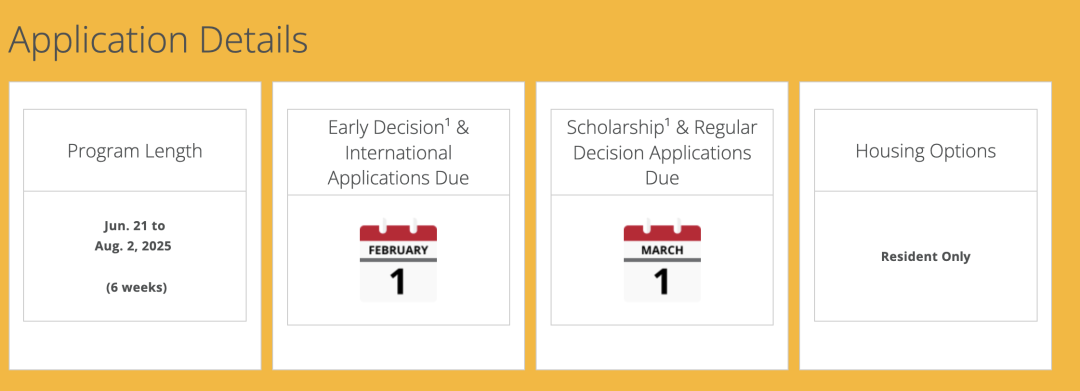Click the word Early Decision in card header

point(384,128)
